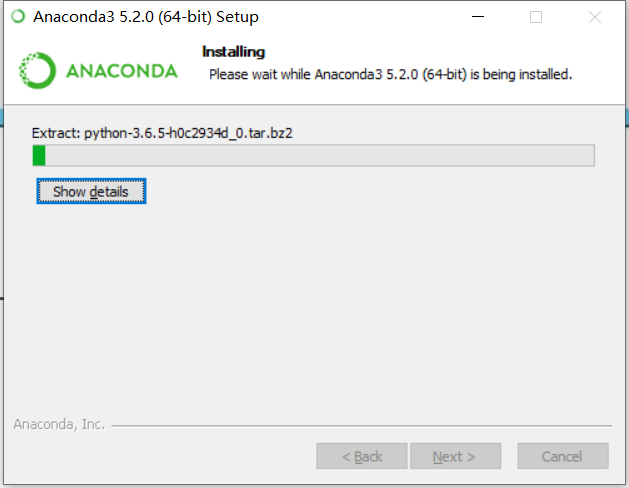Viewport: 629px width, 488px height.
Task: Click the 'Anaconda3 5.2.0 (64-bit) Setup' title text
Action: pyautogui.click(x=146, y=17)
